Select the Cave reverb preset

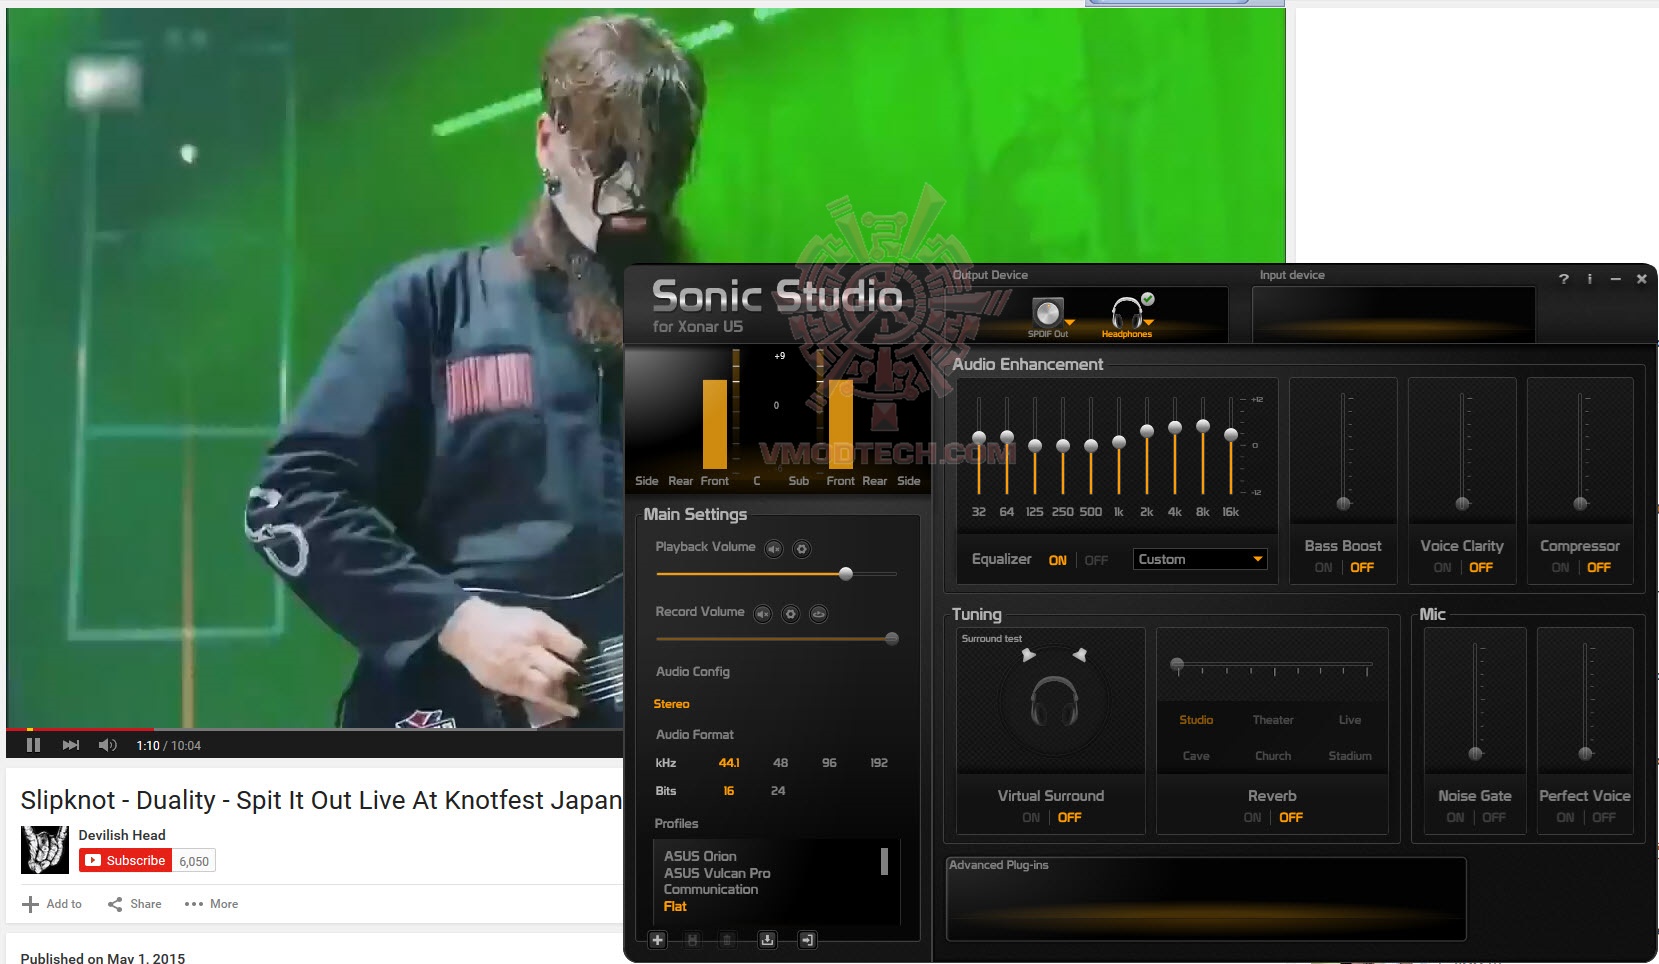pyautogui.click(x=1196, y=756)
